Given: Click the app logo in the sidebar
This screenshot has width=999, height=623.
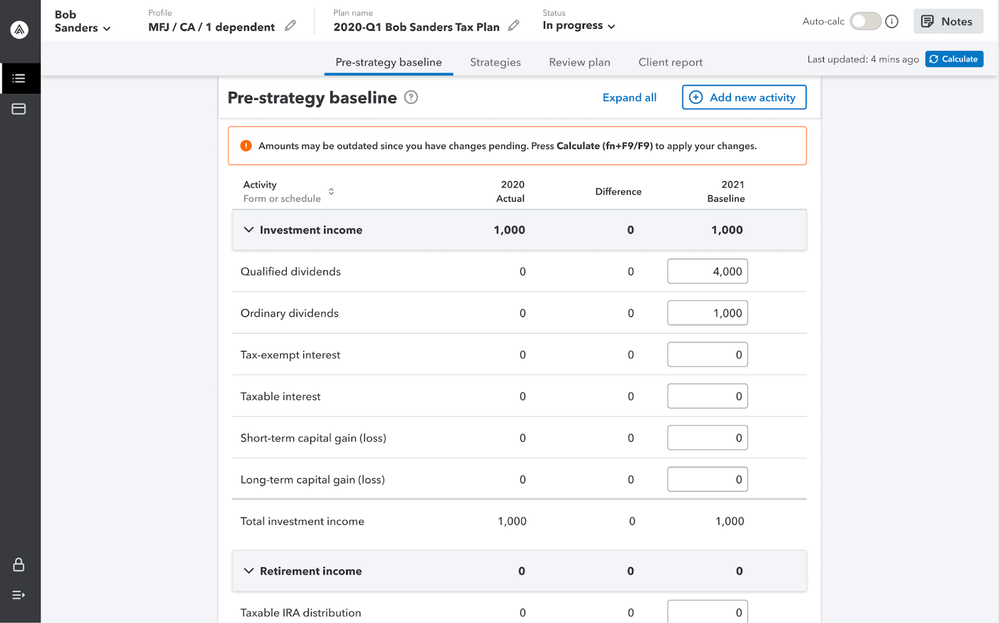Looking at the screenshot, I should click(19, 30).
